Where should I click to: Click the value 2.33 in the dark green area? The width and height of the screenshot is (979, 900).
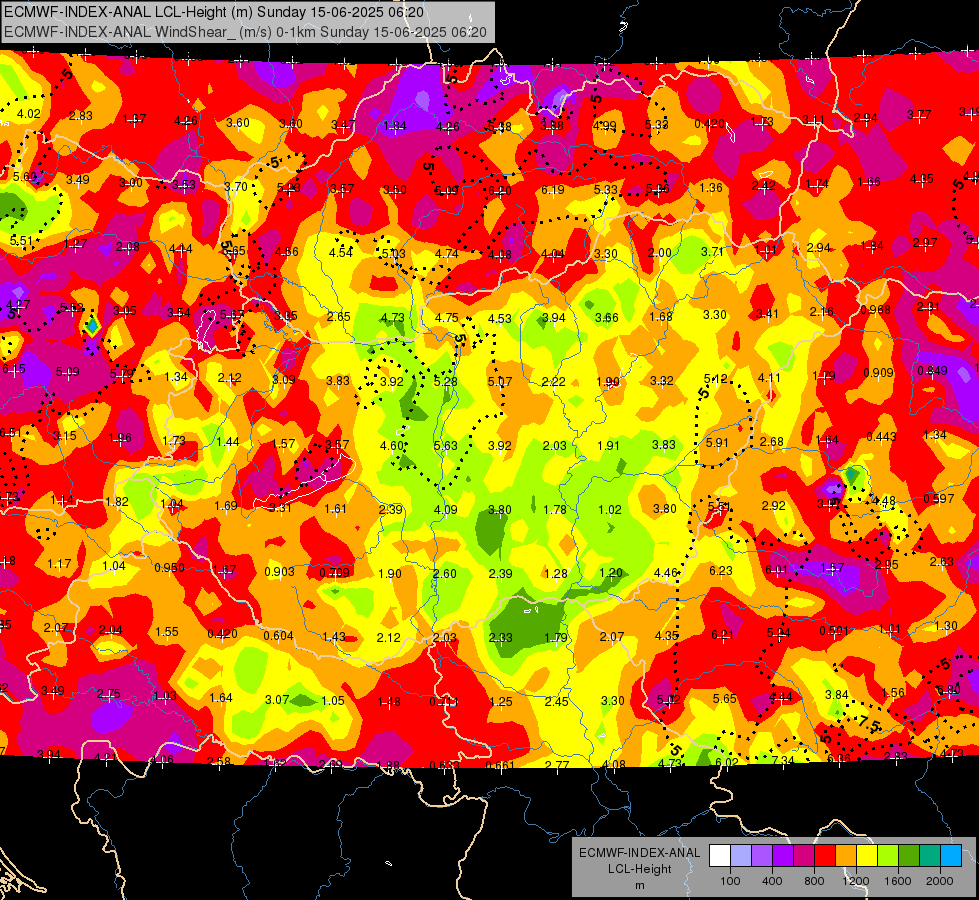500,638
